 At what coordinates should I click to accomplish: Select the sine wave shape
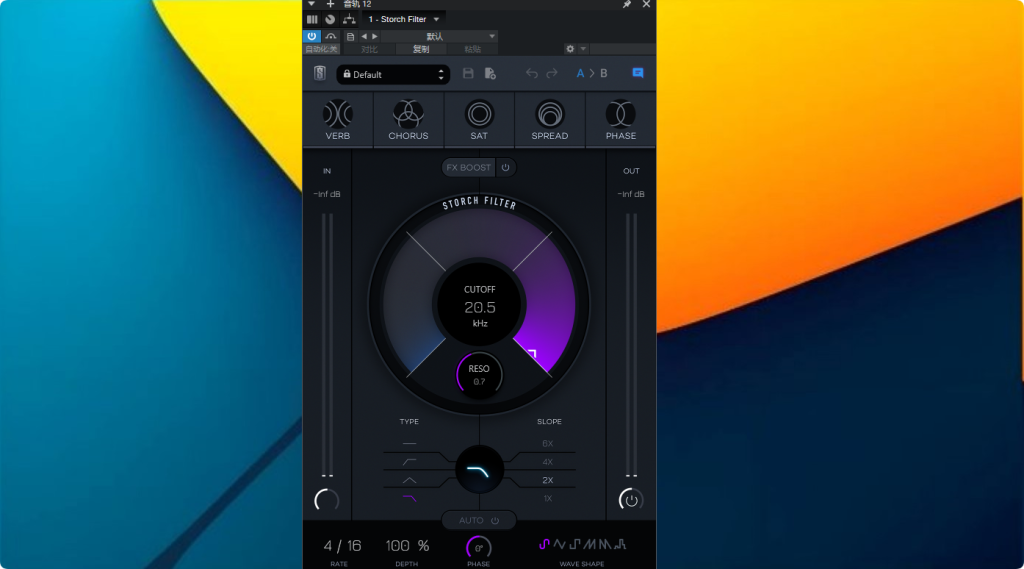click(x=545, y=544)
